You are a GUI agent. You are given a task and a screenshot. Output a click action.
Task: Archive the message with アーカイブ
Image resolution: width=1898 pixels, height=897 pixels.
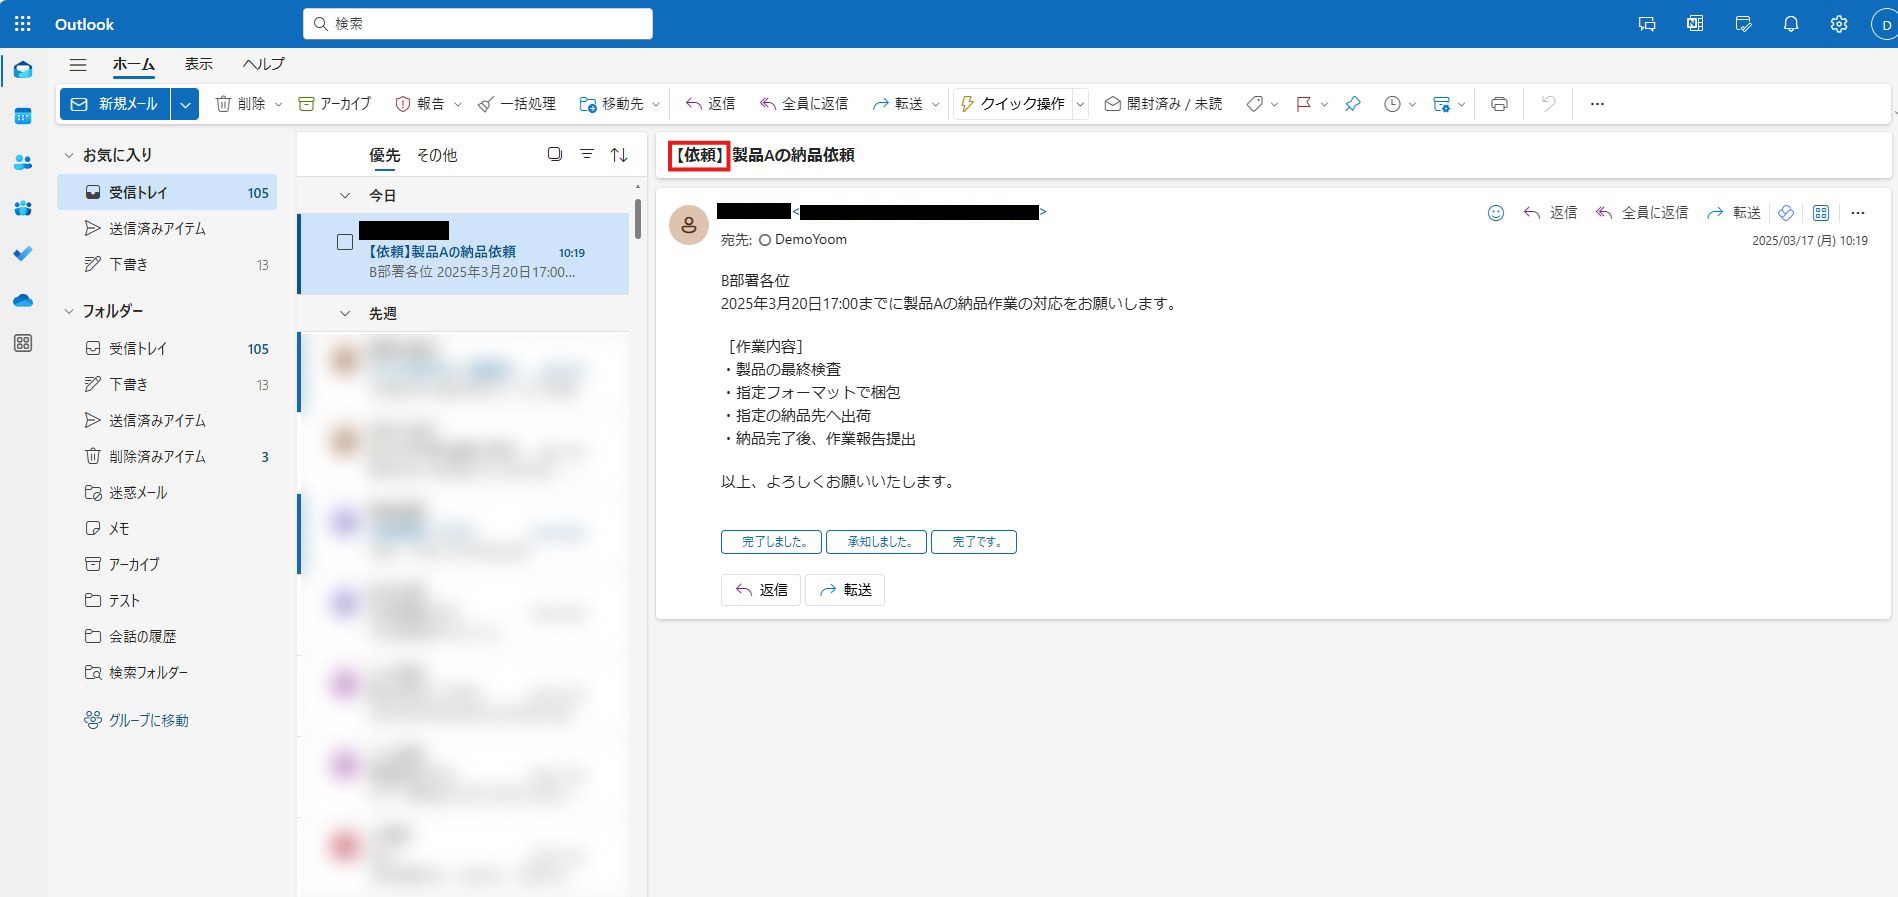pos(335,104)
